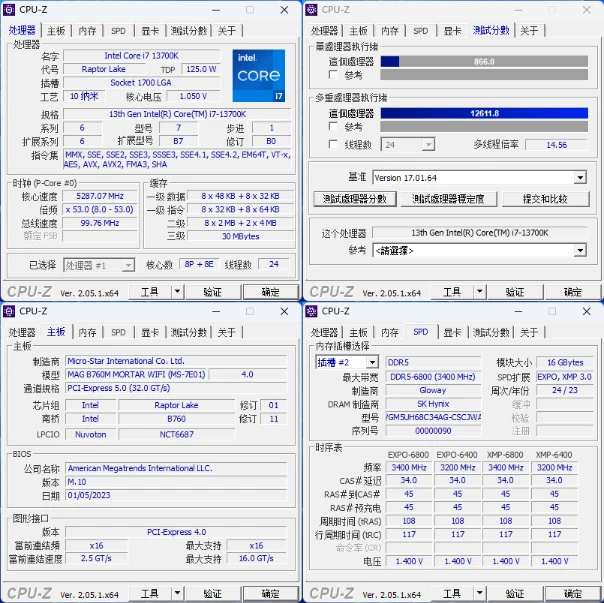Expand the Version 17.01.64 benchmark dropdown
Screen dimensions: 604x603
[x=580, y=178]
